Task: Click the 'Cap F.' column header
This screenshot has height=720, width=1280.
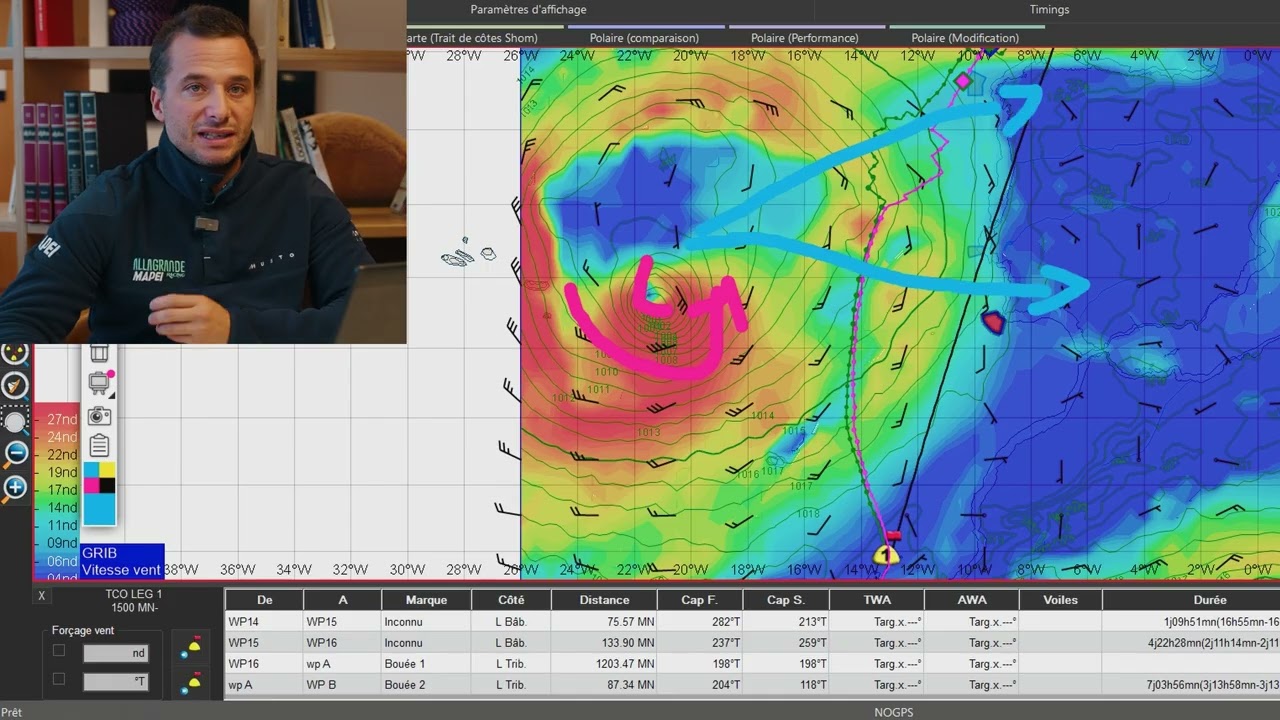Action: coord(700,600)
